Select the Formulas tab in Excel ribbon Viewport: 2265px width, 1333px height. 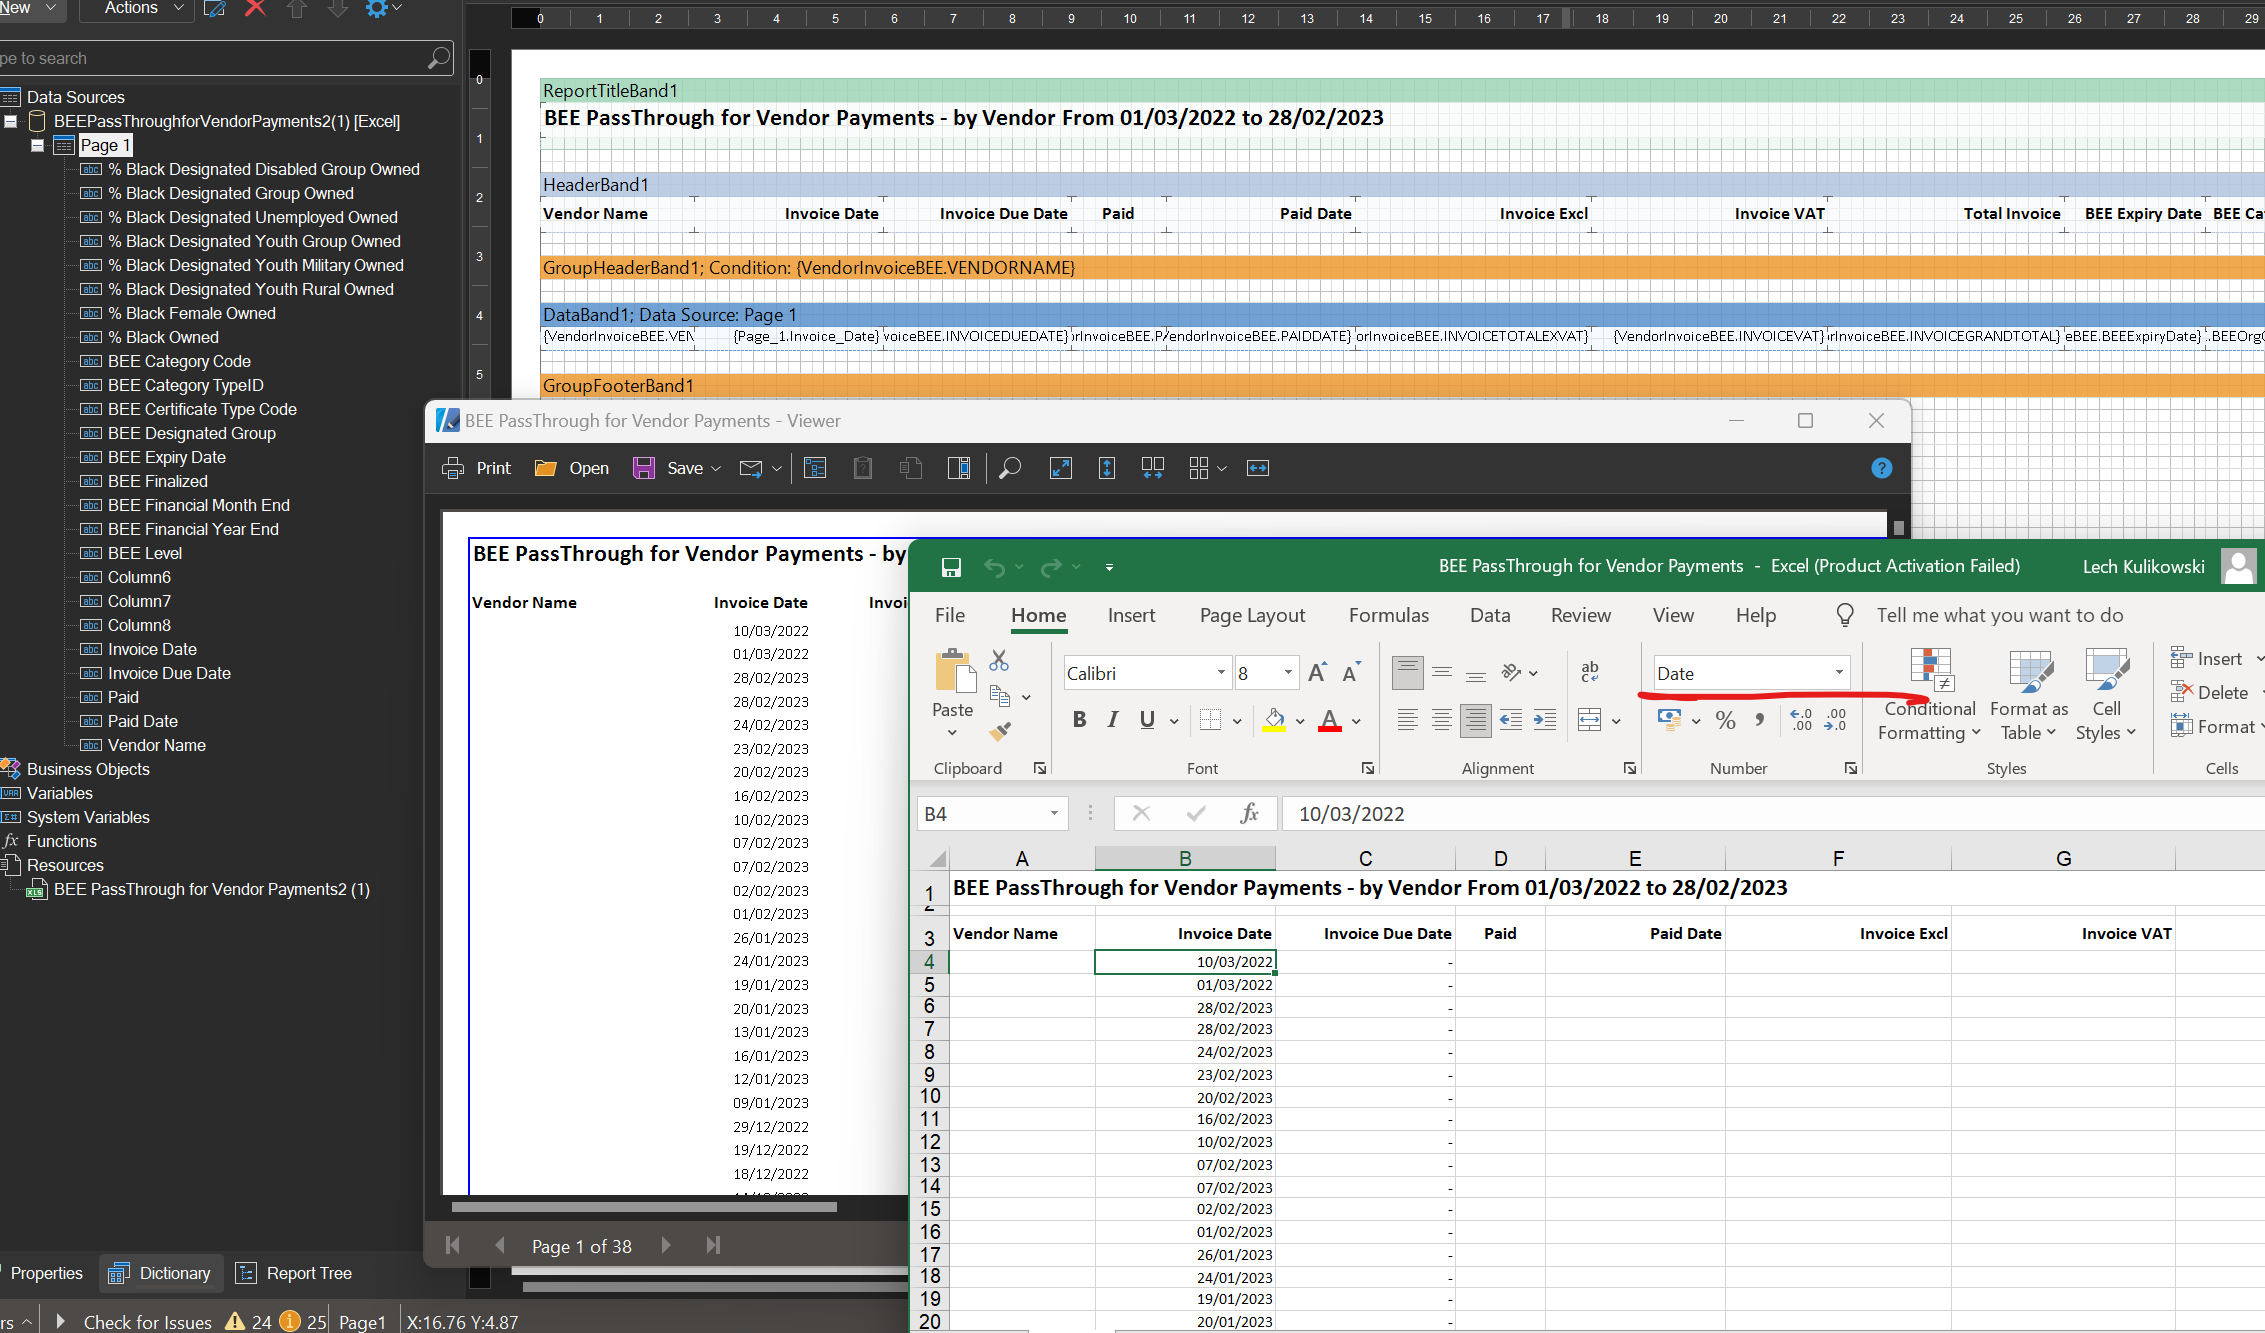[1386, 616]
